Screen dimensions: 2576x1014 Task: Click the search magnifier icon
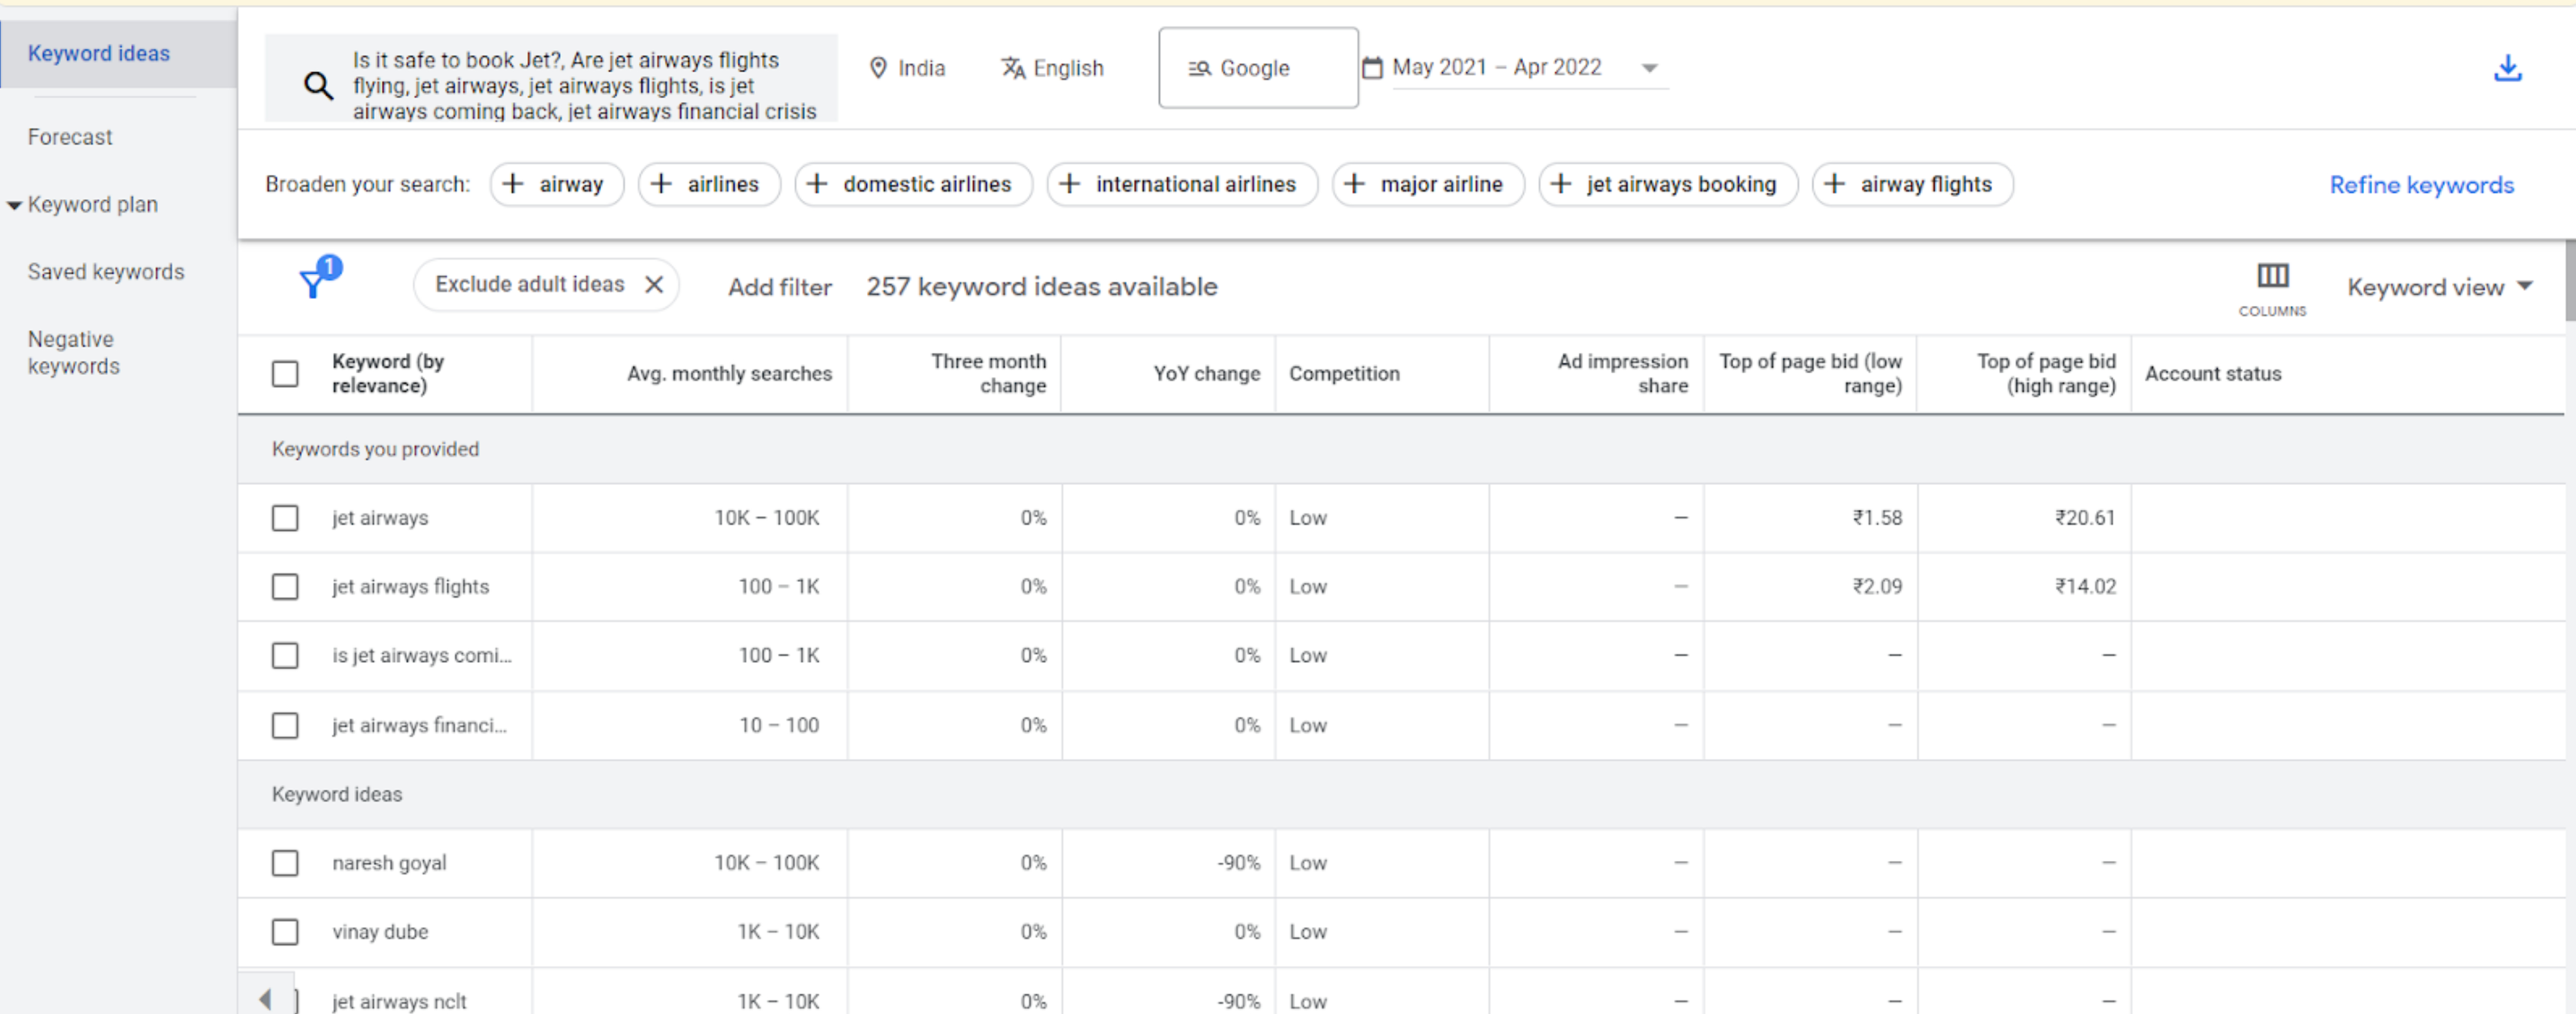[x=318, y=86]
